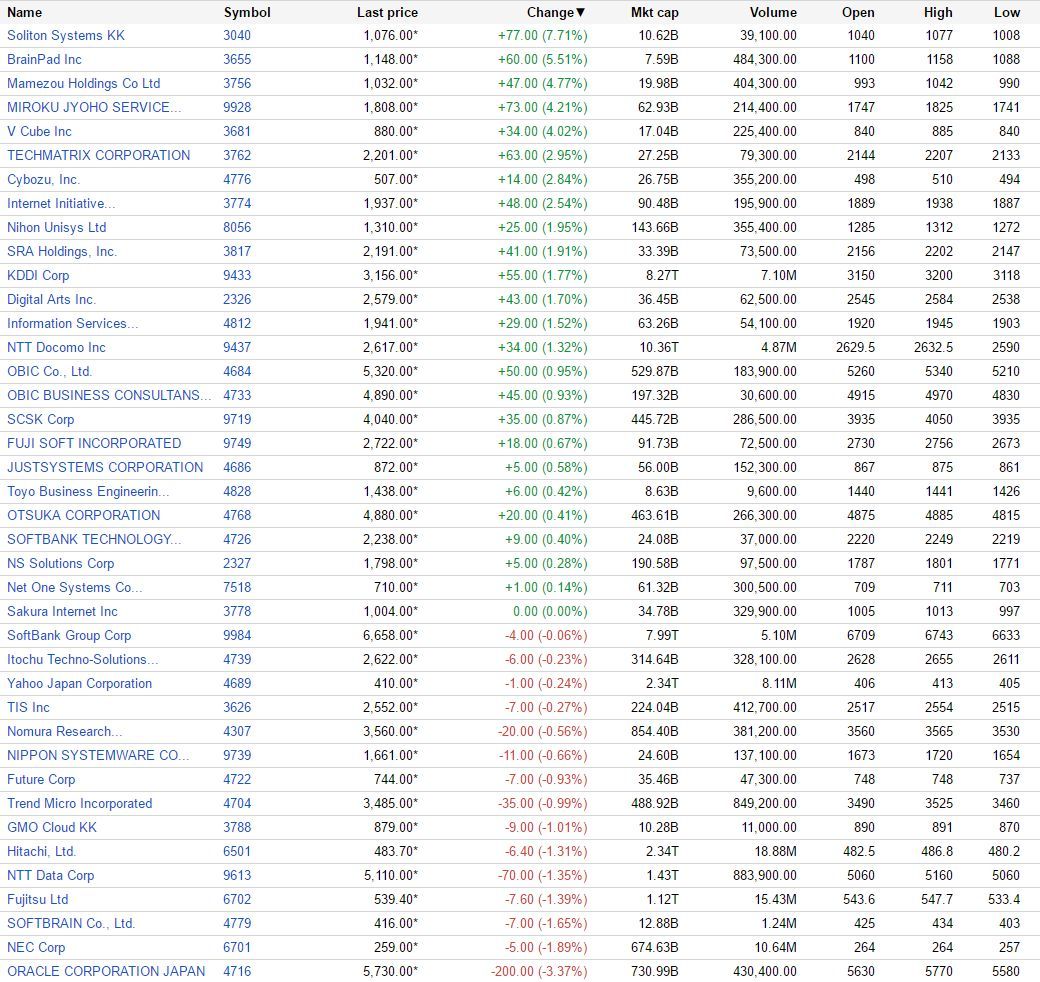Open SOFTBANK TECHNOLOGY link
This screenshot has height=982, width=1040.
pyautogui.click(x=94, y=540)
